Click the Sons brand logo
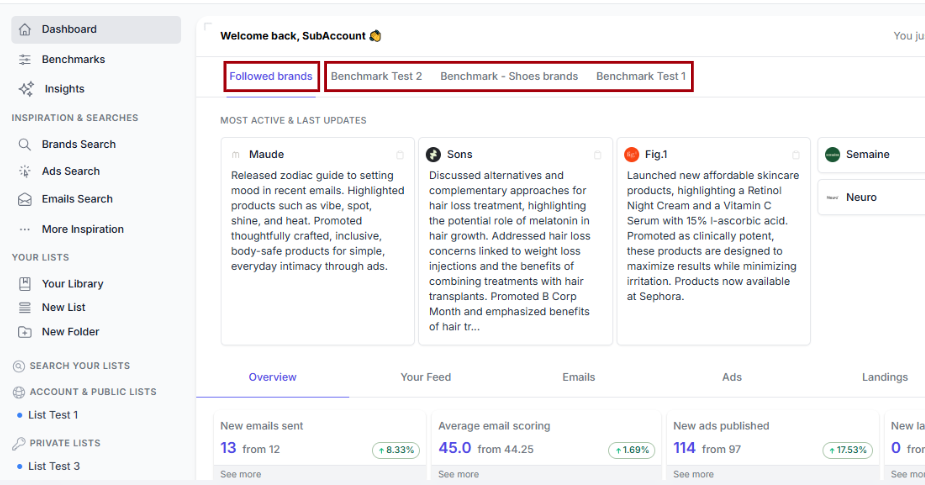This screenshot has width=925, height=485. pos(434,155)
